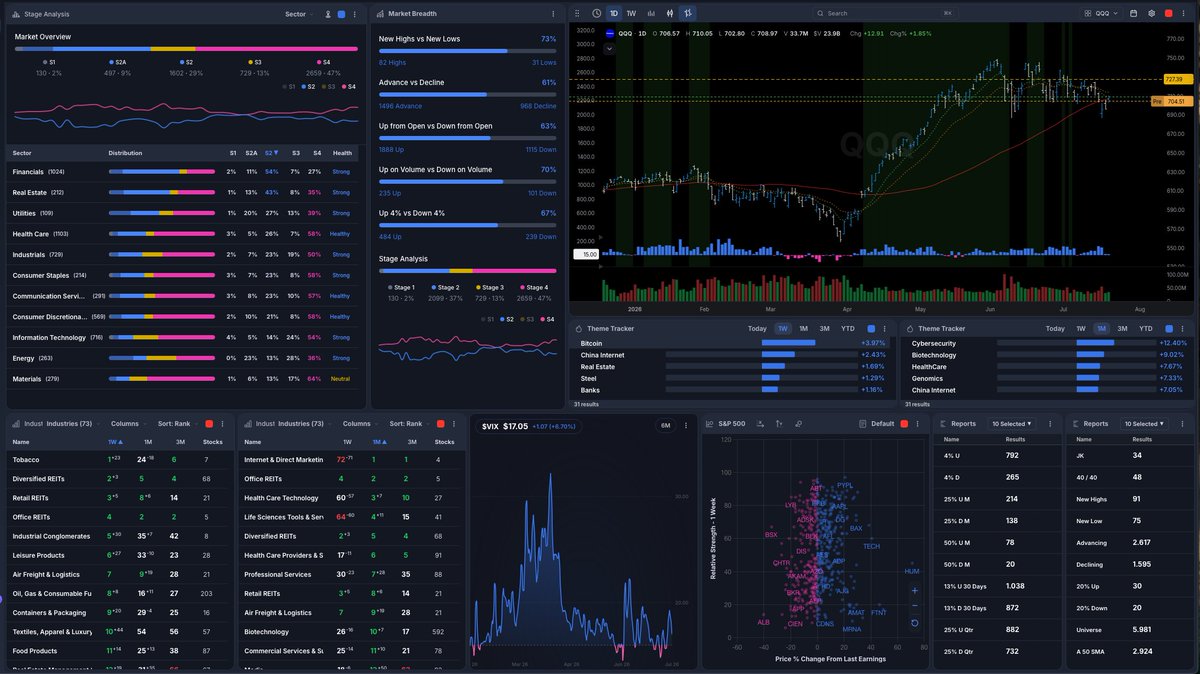Screen dimensions: 1200x674
Task: Select YTD tab in right Theme Tracker
Action: [1146, 328]
